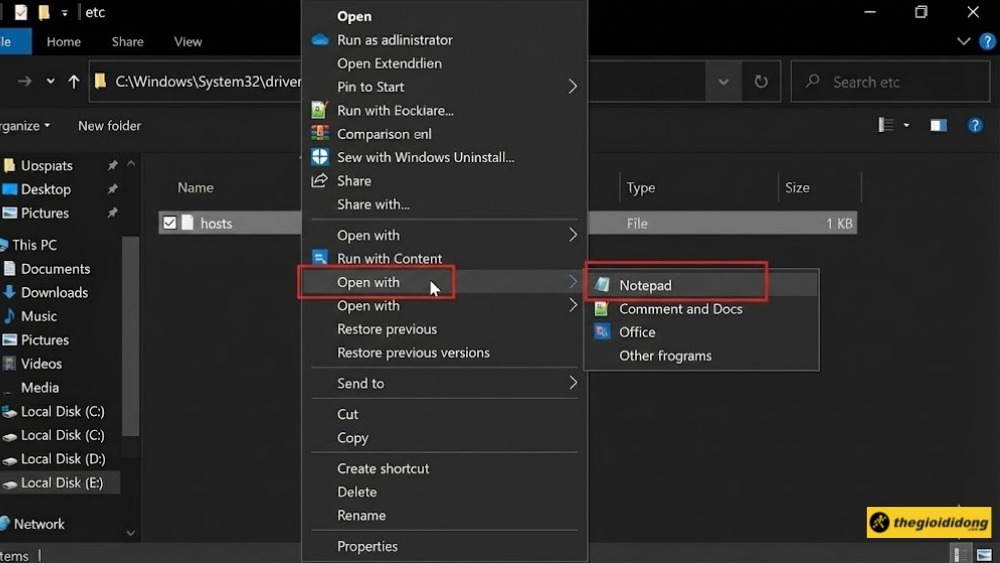Image resolution: width=1000 pixels, height=563 pixels.
Task: Click the Notepad icon in the submenu
Action: point(602,285)
